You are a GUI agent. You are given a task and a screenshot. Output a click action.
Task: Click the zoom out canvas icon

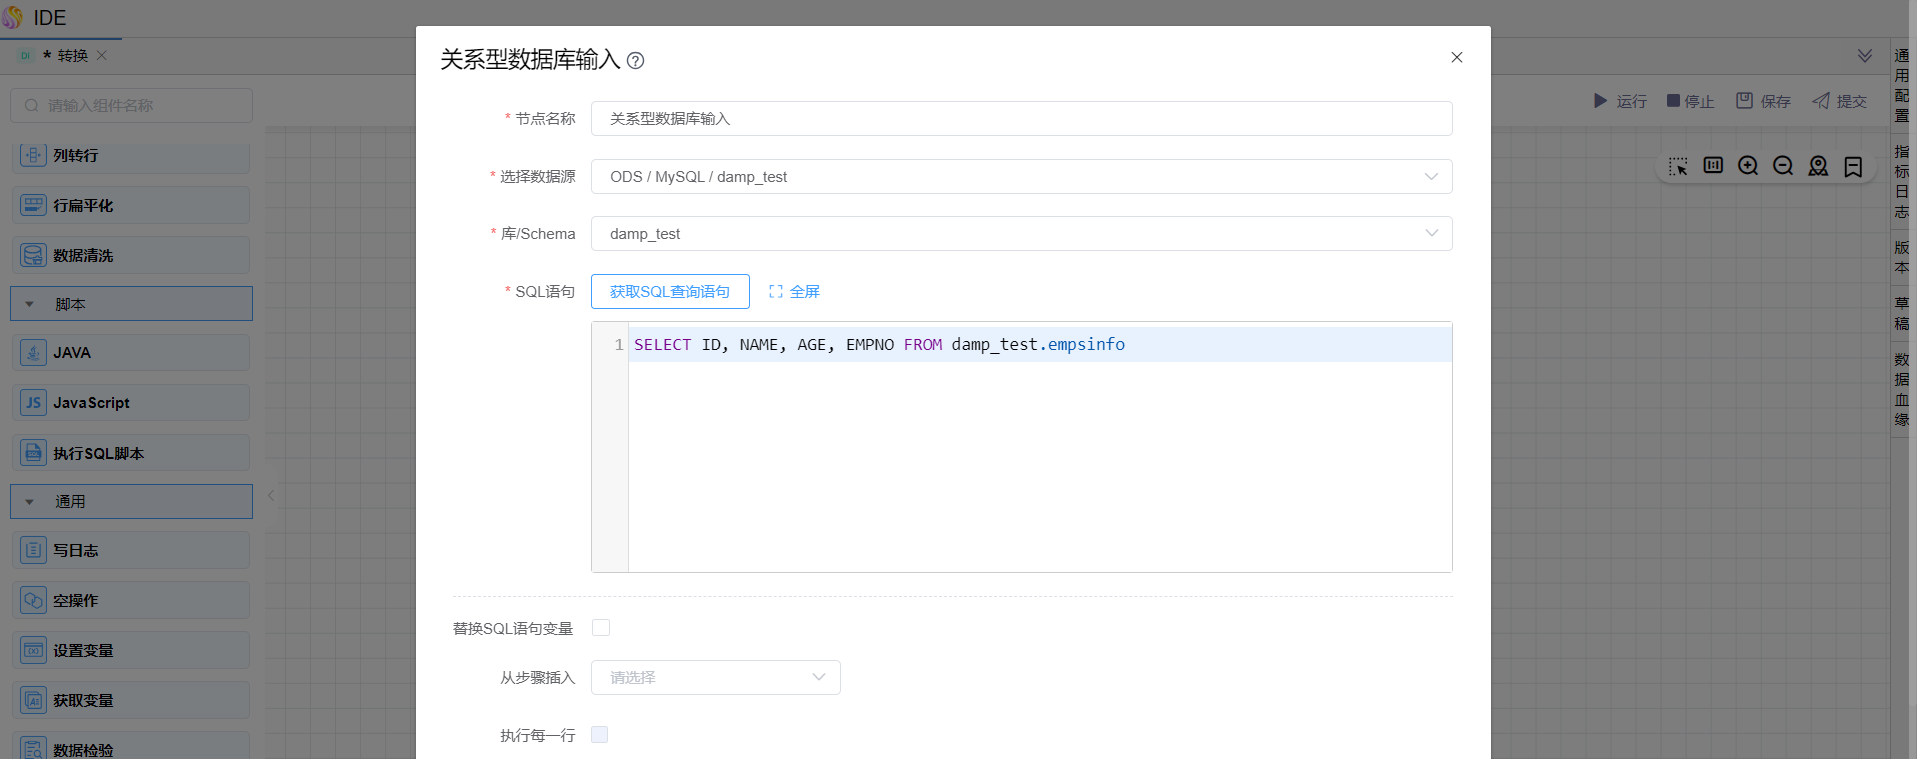pos(1783,166)
